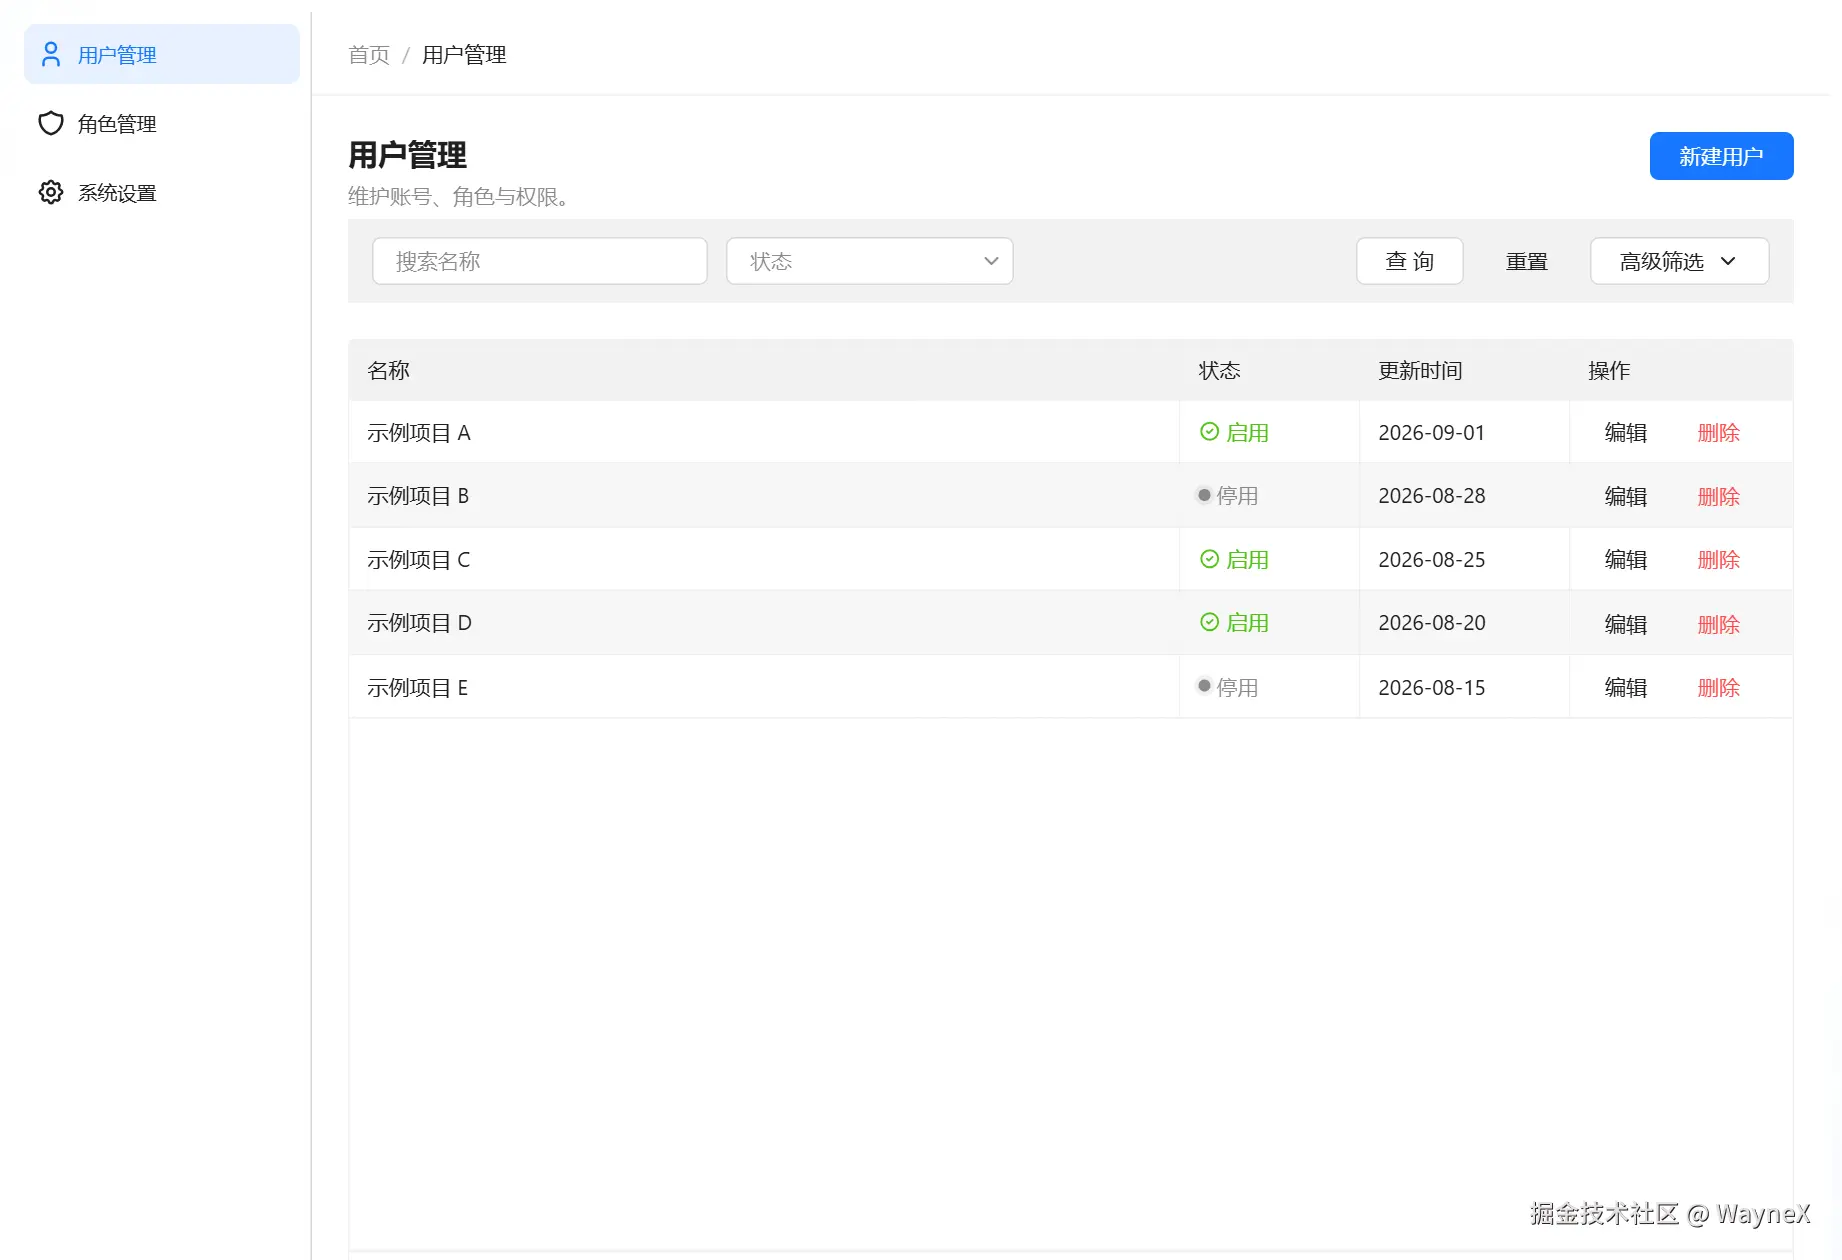The height and width of the screenshot is (1260, 1842).
Task: Click the 停用 status text of 示例项目 B
Action: 1237,495
